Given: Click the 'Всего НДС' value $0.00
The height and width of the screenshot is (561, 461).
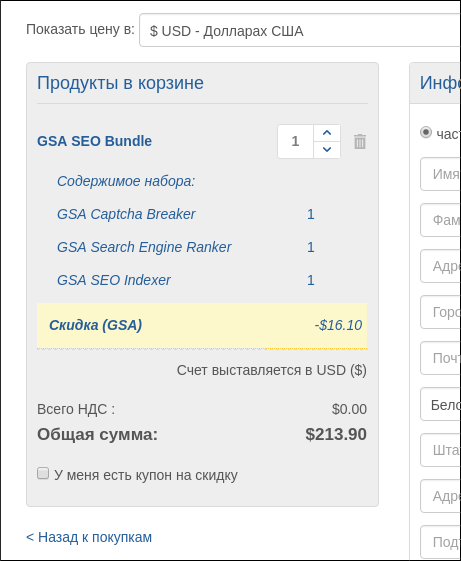Looking at the screenshot, I should [349, 409].
